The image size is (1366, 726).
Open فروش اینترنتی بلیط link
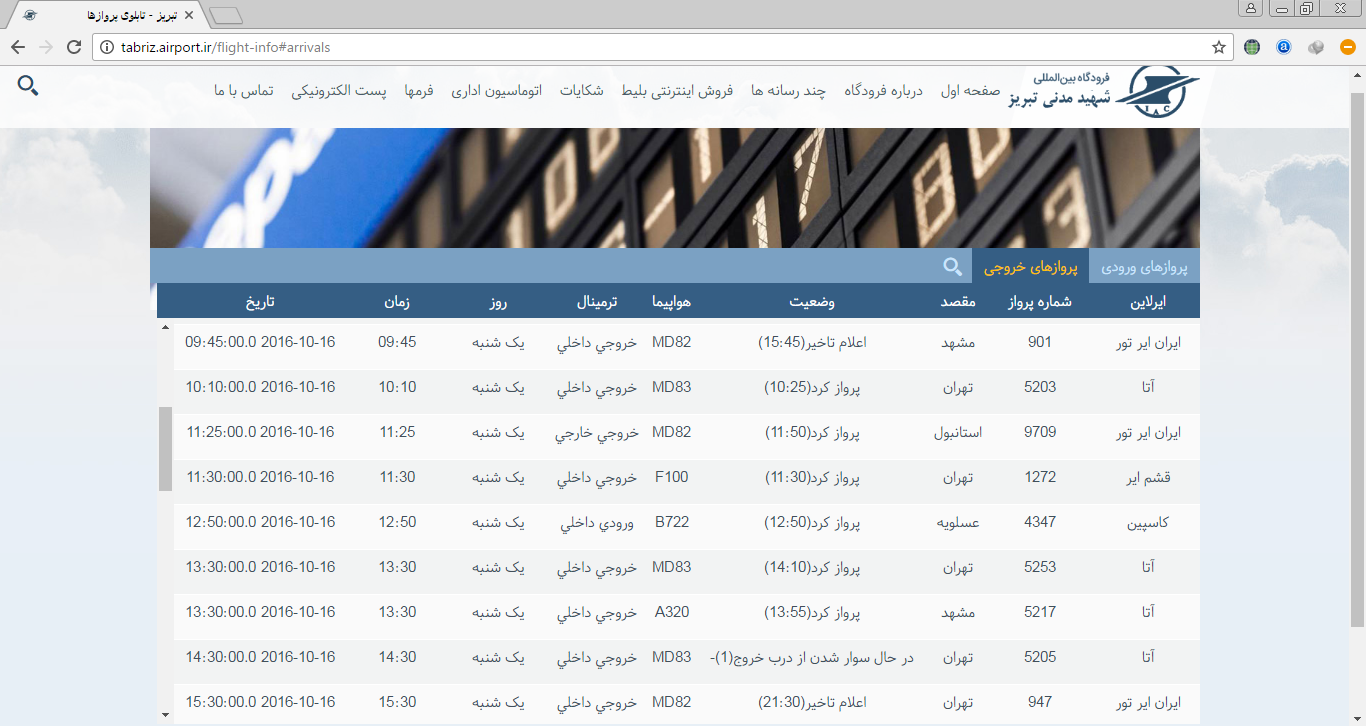(678, 91)
